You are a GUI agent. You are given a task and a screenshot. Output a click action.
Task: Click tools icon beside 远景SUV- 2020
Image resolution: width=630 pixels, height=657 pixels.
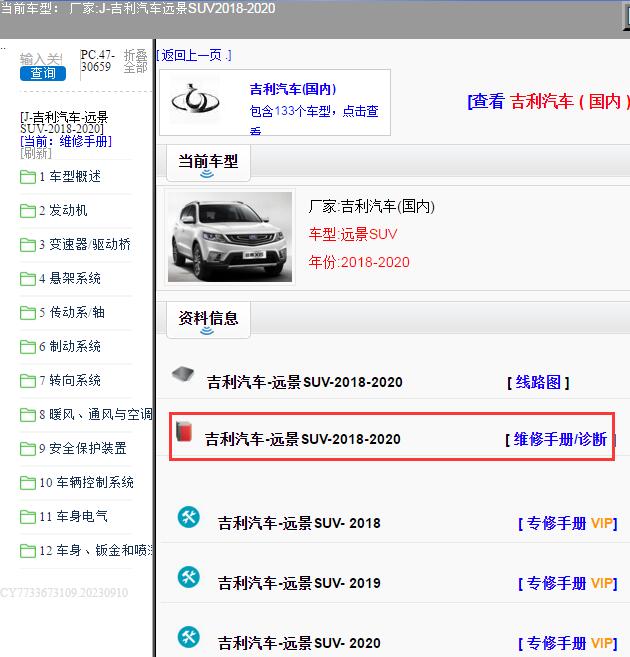[188, 637]
